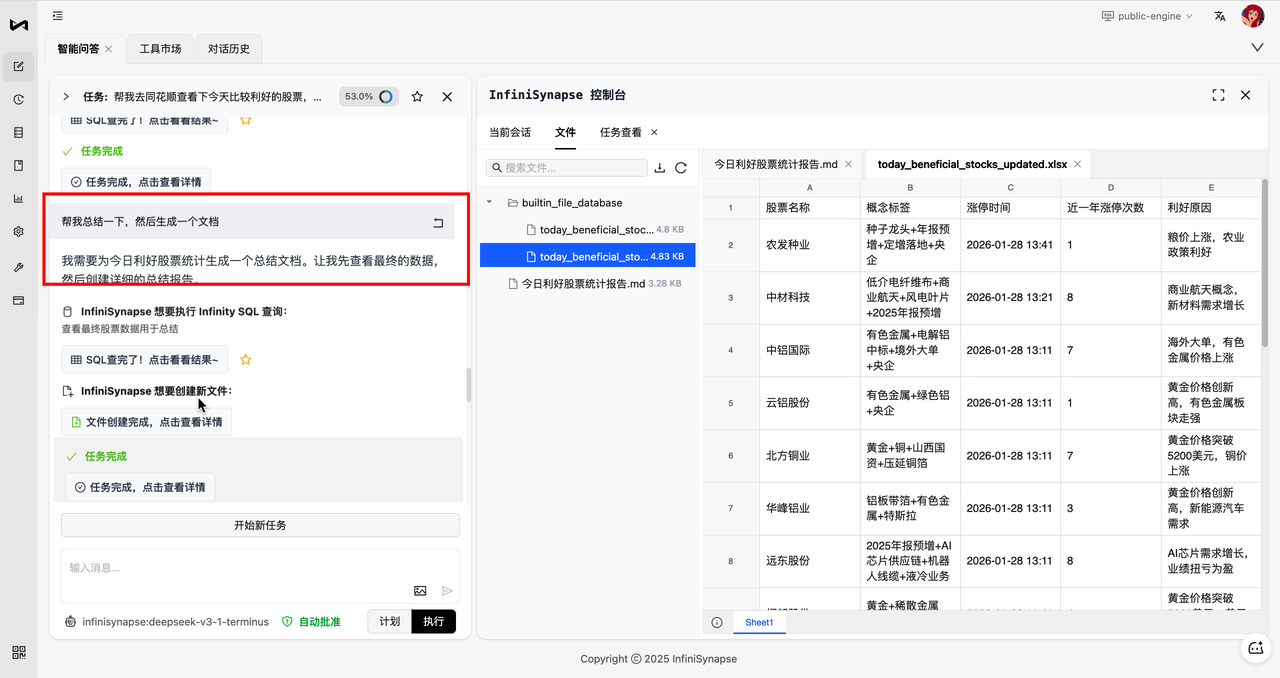This screenshot has height=678, width=1280.
Task: Select the 文件 console tab
Action: (566, 132)
